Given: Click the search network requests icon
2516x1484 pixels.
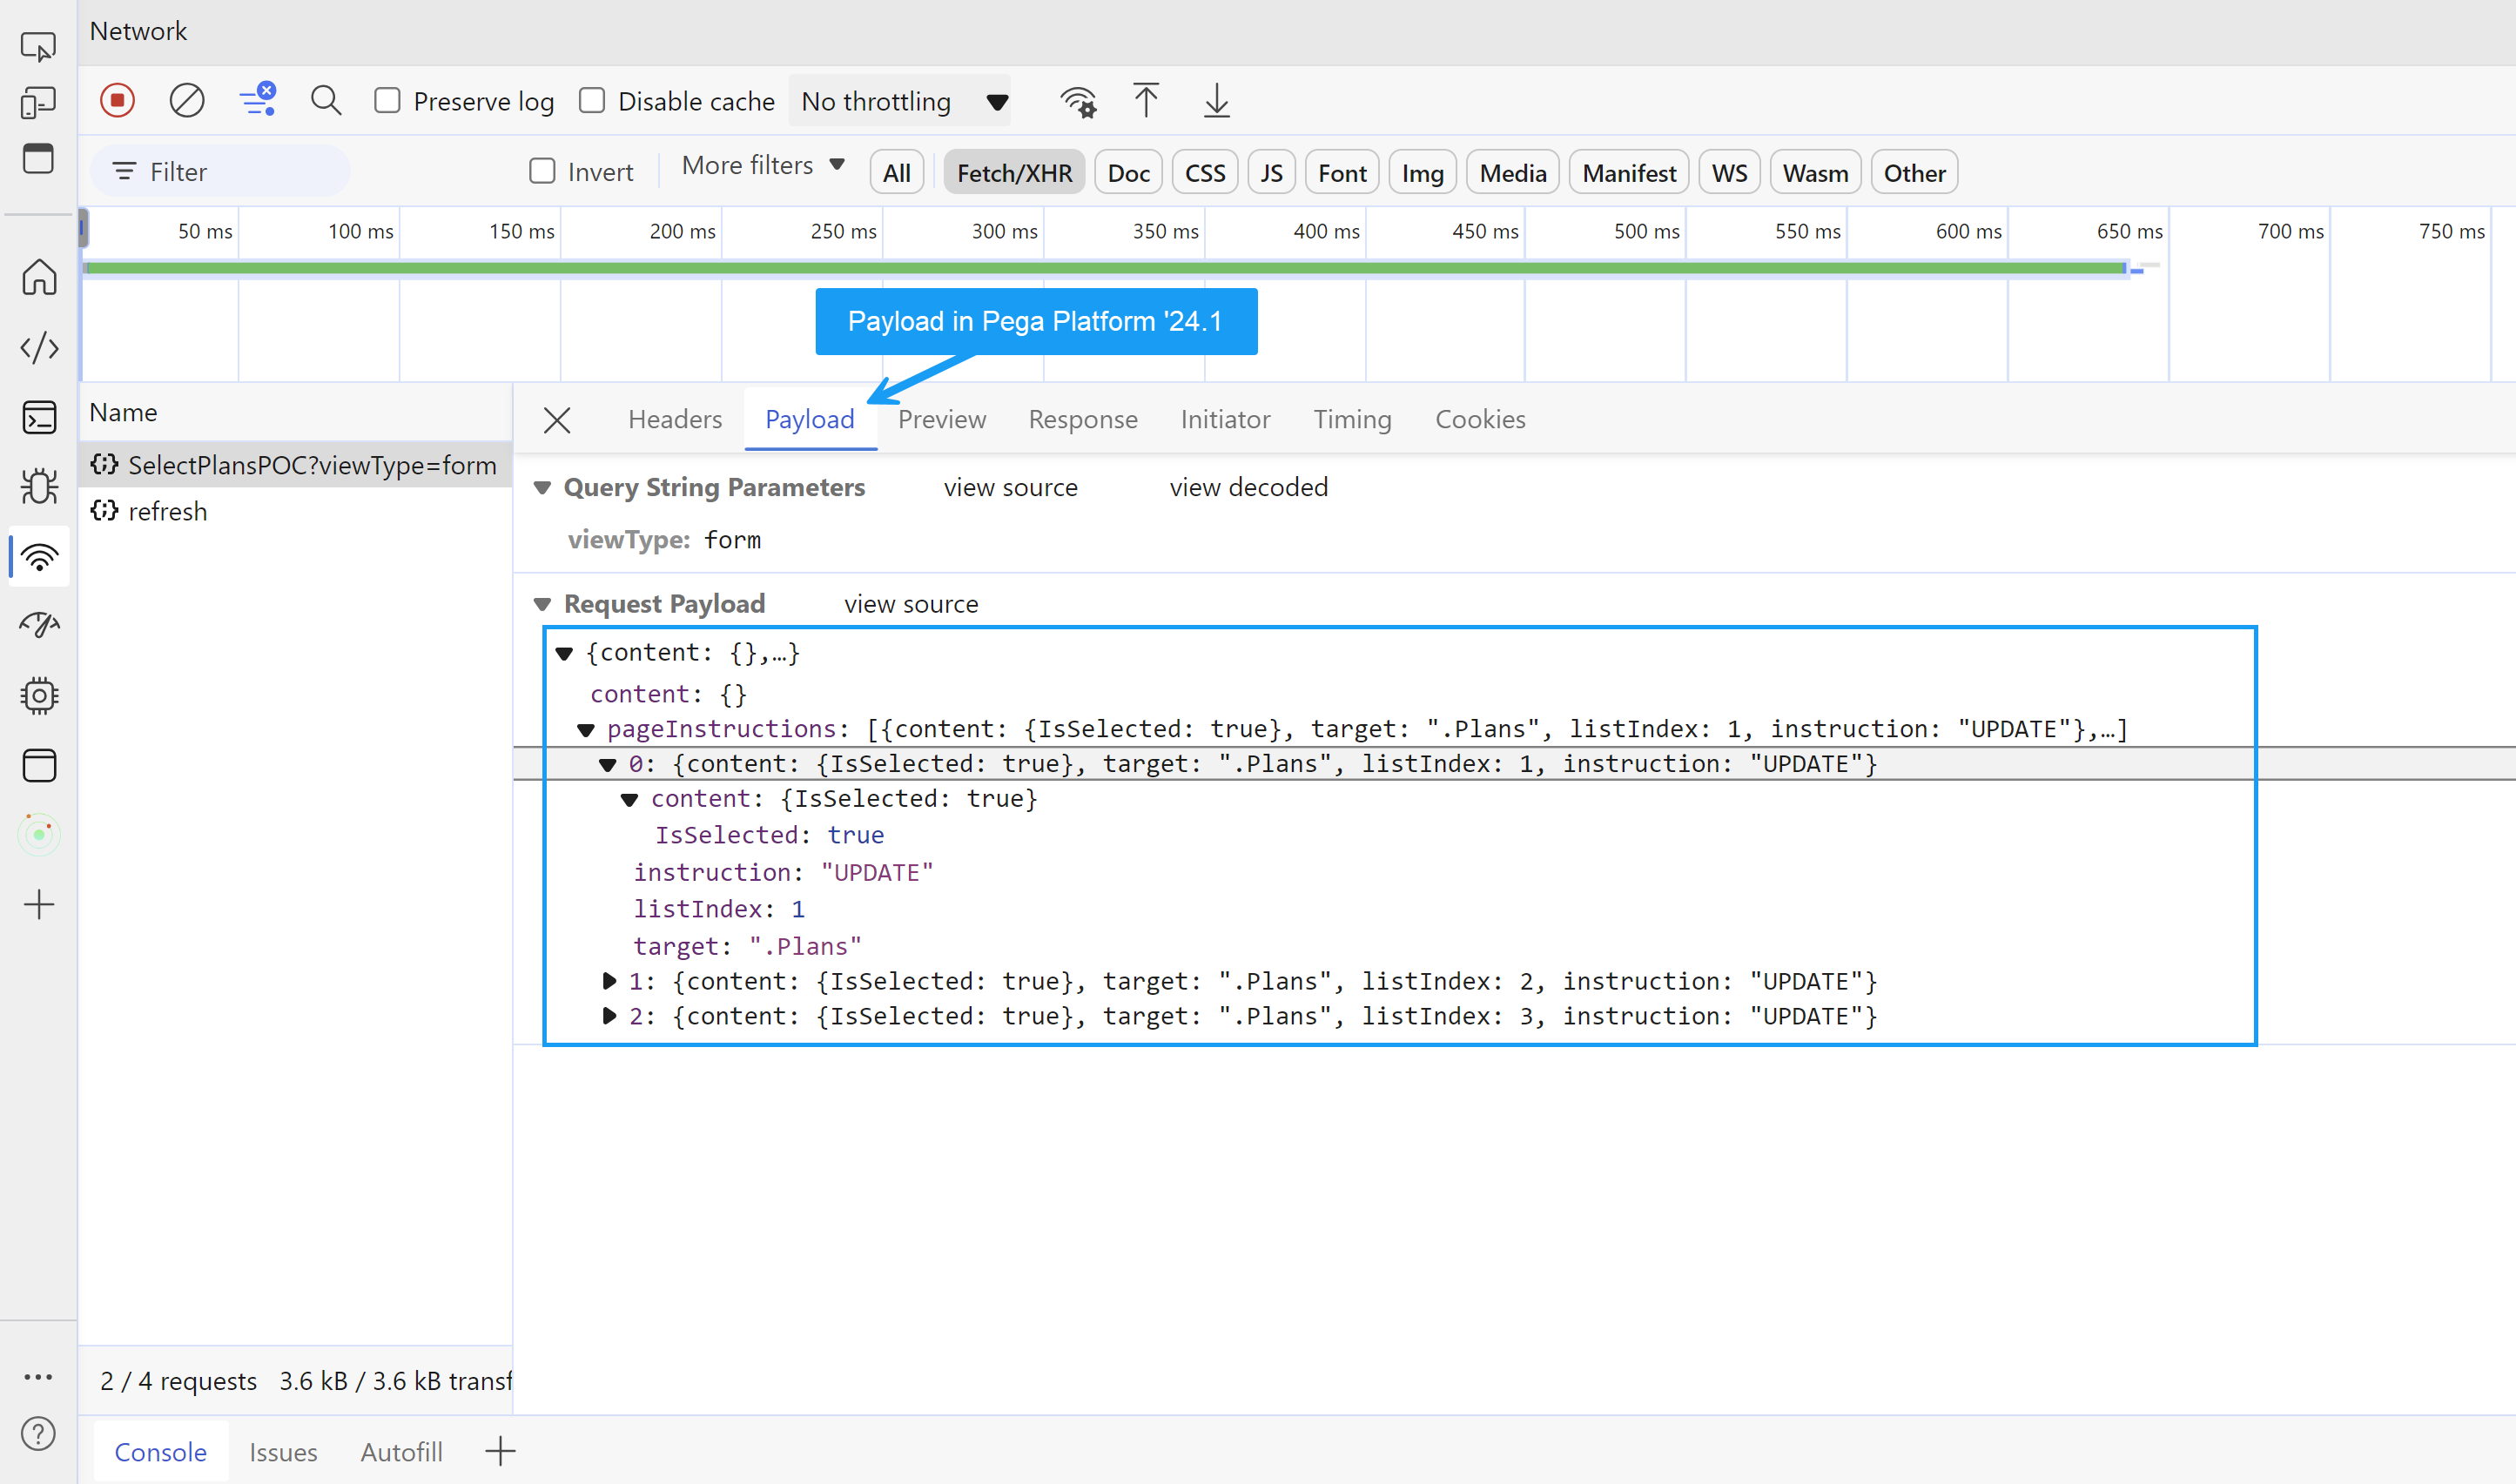Looking at the screenshot, I should tap(323, 101).
